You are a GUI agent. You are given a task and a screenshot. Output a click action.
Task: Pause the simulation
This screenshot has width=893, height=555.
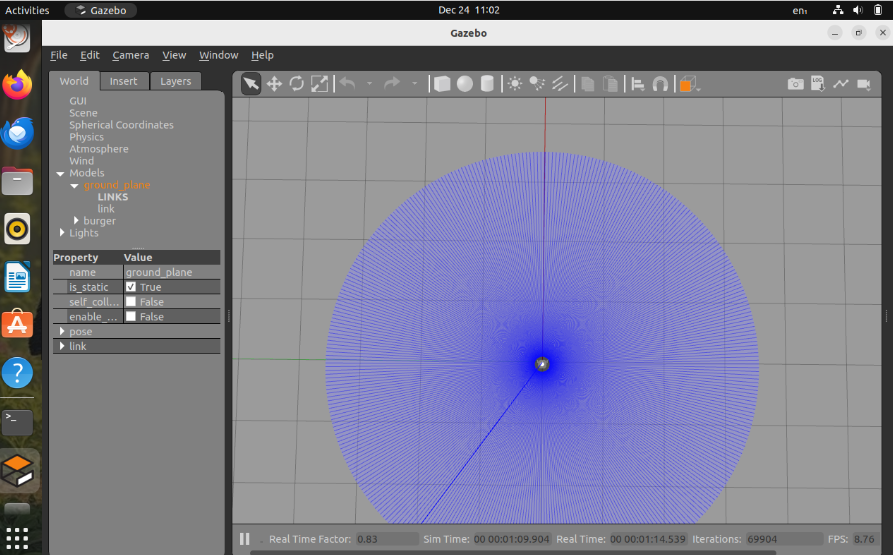coord(245,538)
